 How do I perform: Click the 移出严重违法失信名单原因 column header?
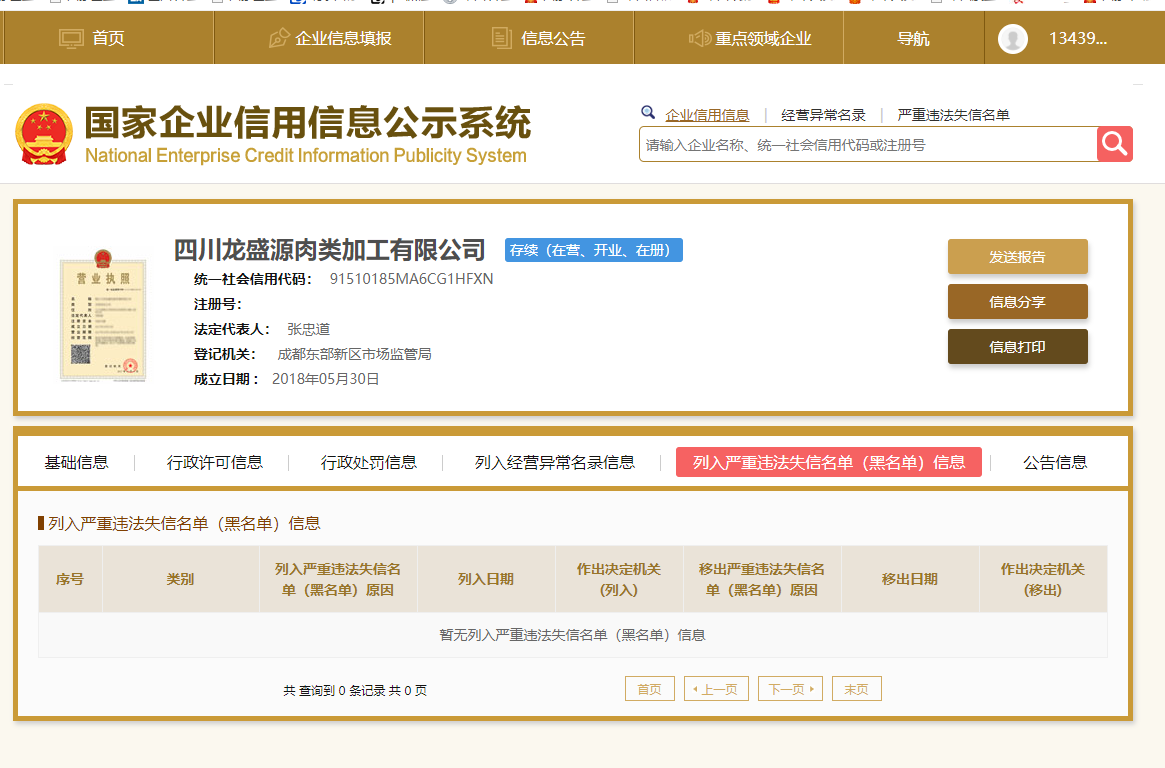pos(762,579)
